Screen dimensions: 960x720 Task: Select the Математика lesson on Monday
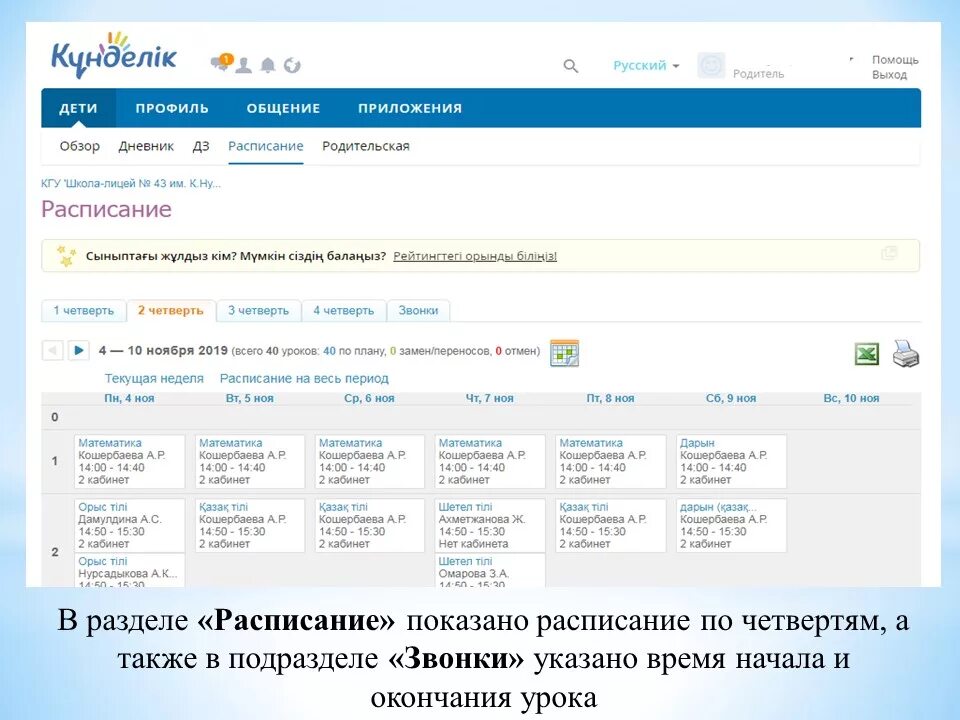pos(112,442)
